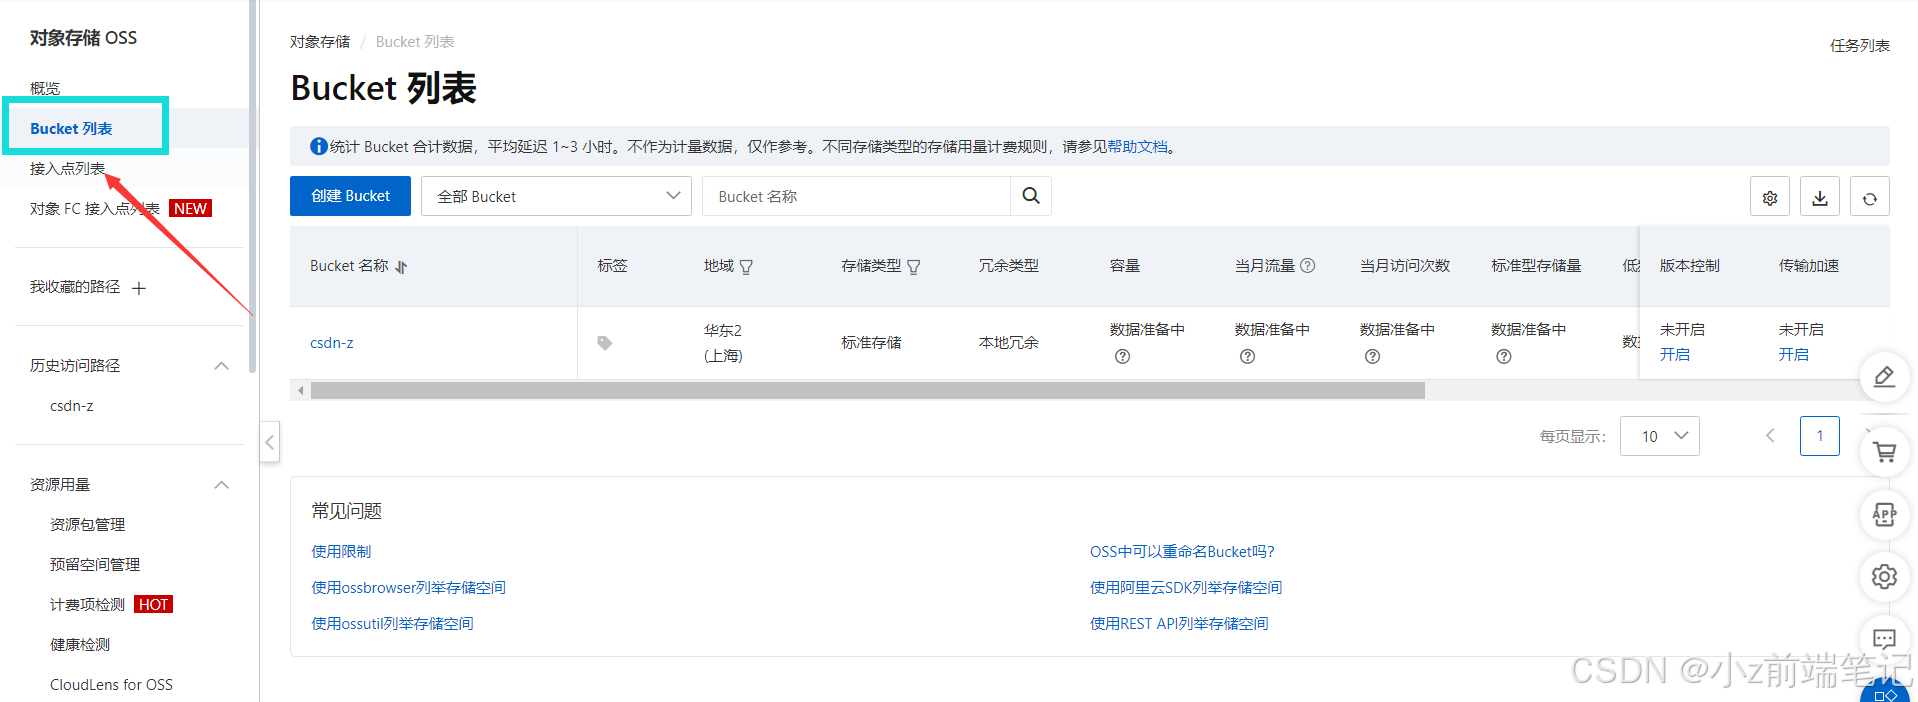The image size is (1918, 702).
Task: Open CloudLens for OSS item
Action: point(111,685)
